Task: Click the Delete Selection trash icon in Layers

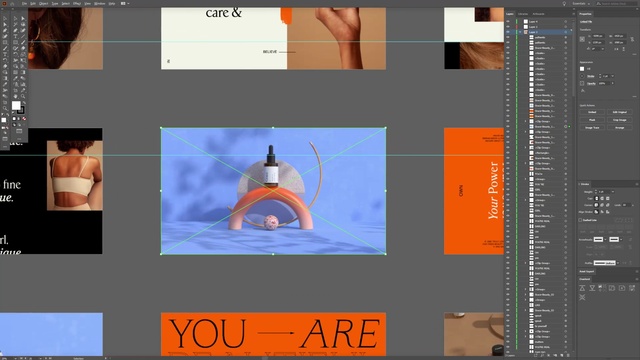Action: point(568,356)
